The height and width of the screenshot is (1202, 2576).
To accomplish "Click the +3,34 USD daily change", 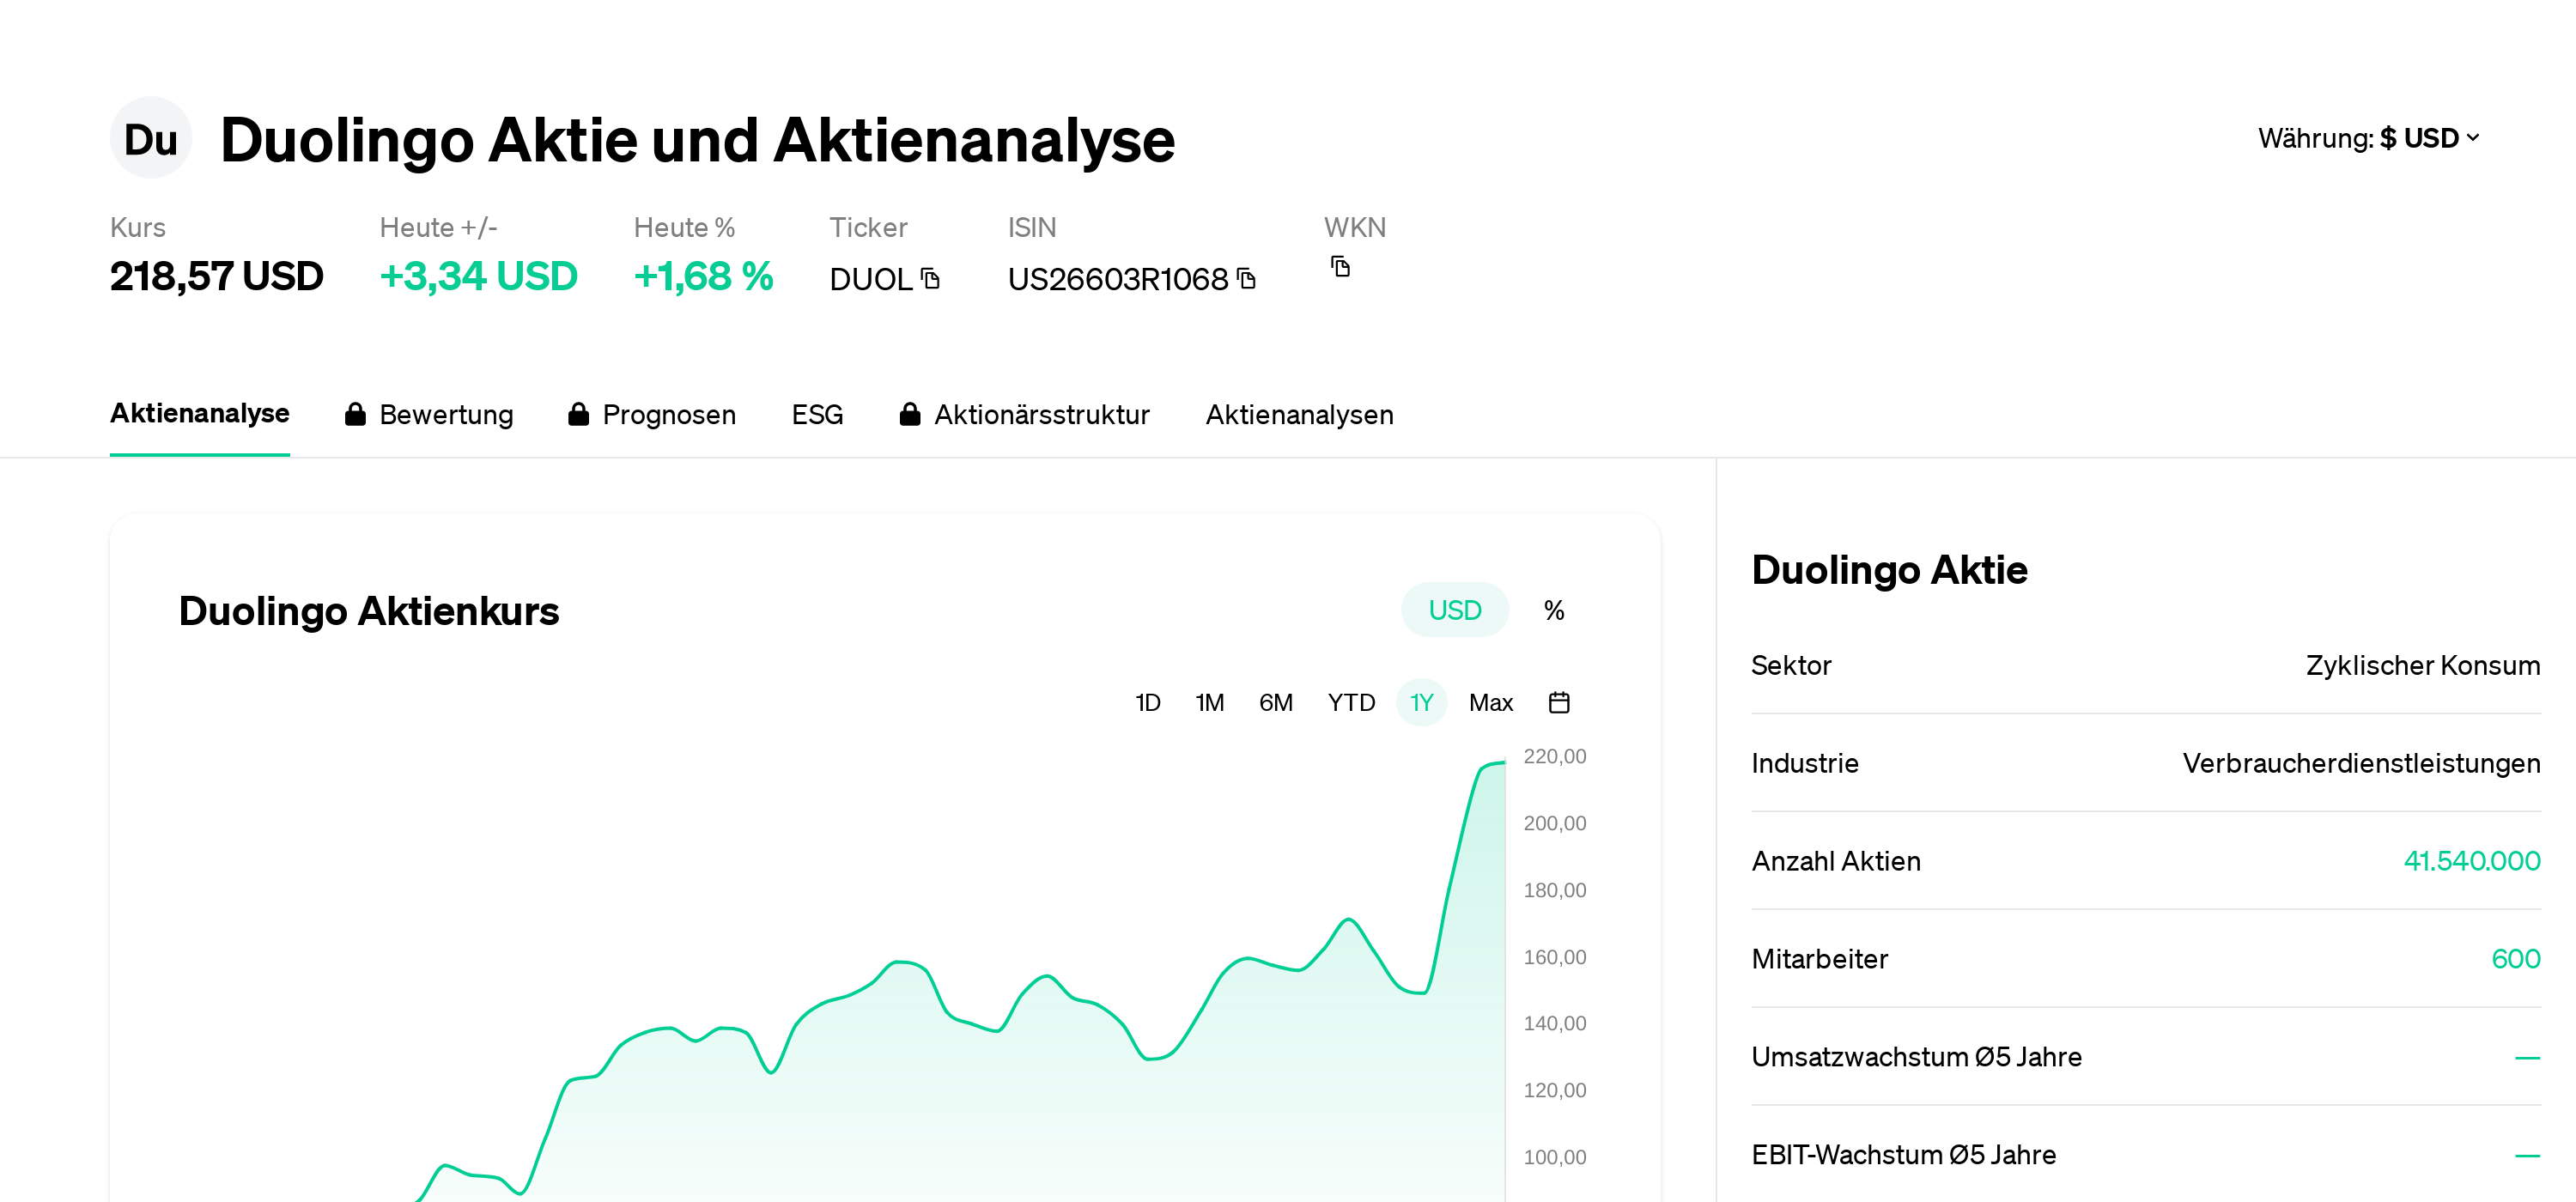I will tap(478, 276).
